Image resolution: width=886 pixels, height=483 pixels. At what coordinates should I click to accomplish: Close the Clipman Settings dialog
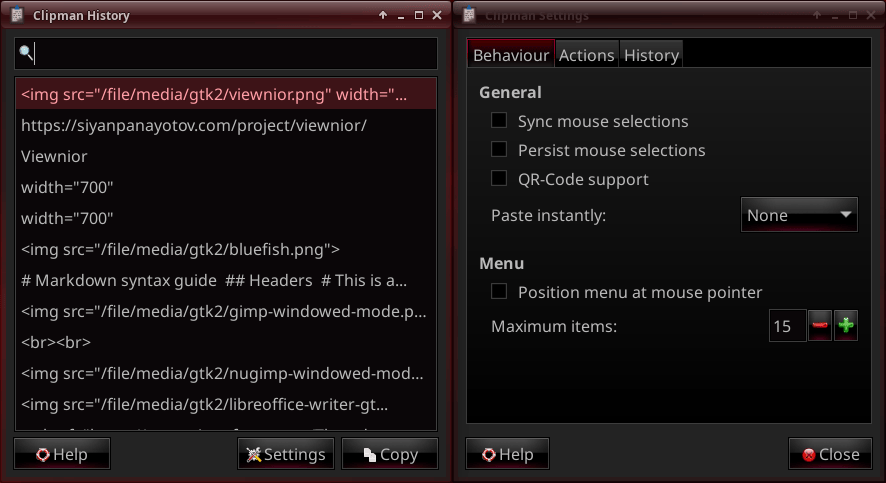coord(829,454)
